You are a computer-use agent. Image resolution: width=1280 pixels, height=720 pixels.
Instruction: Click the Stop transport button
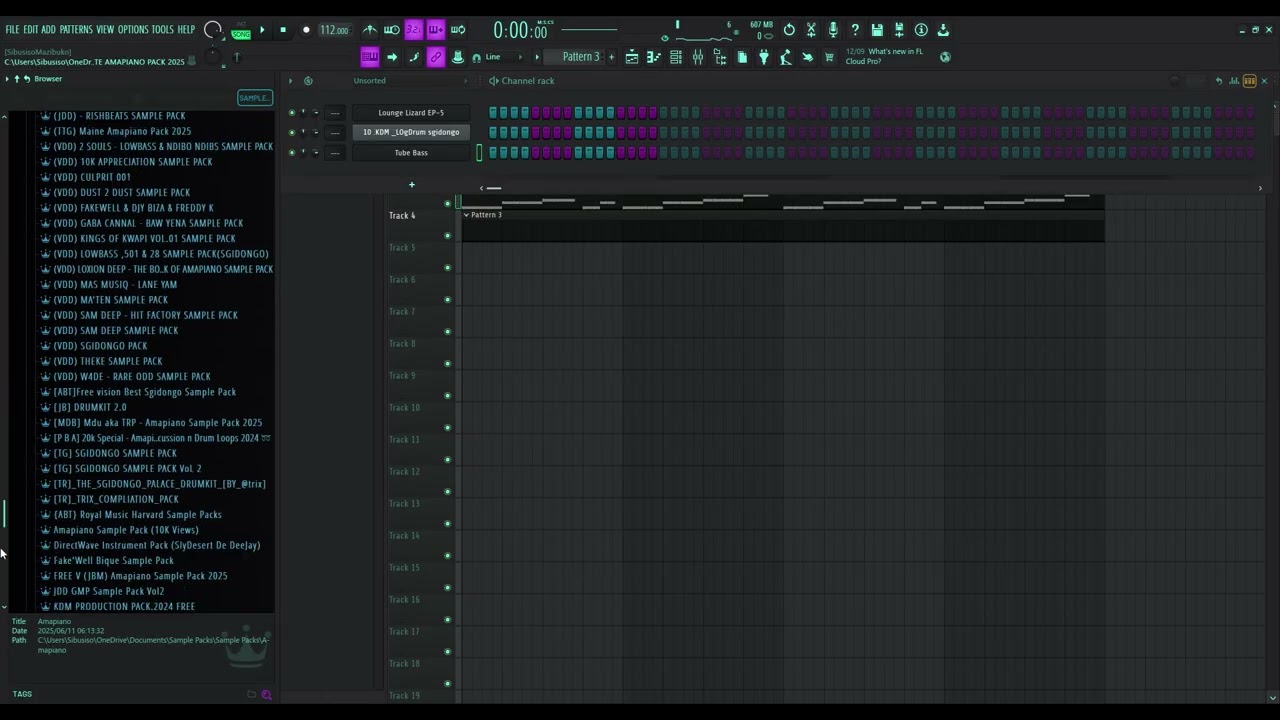[283, 30]
